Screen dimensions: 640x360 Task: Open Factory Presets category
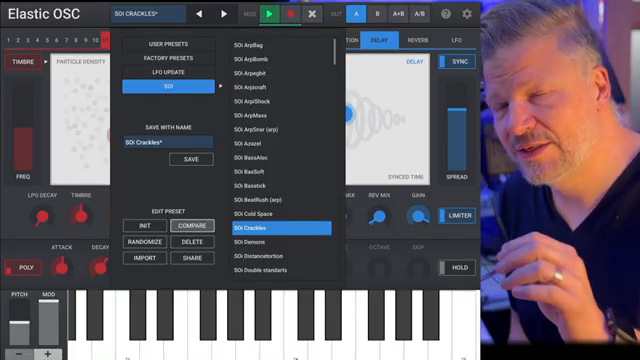(169, 58)
